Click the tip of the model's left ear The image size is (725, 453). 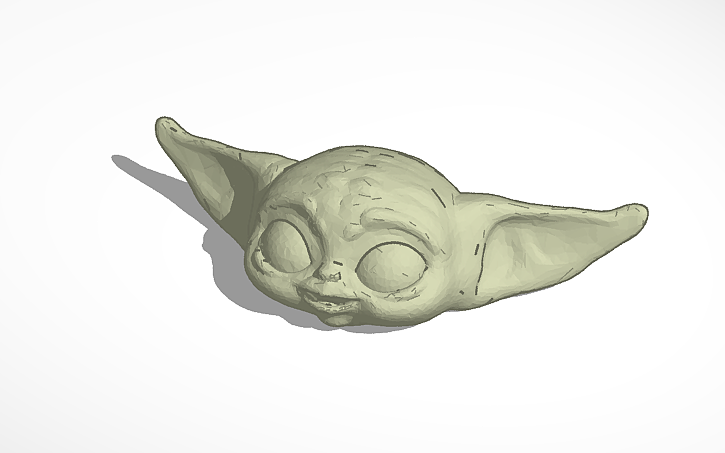point(165,125)
